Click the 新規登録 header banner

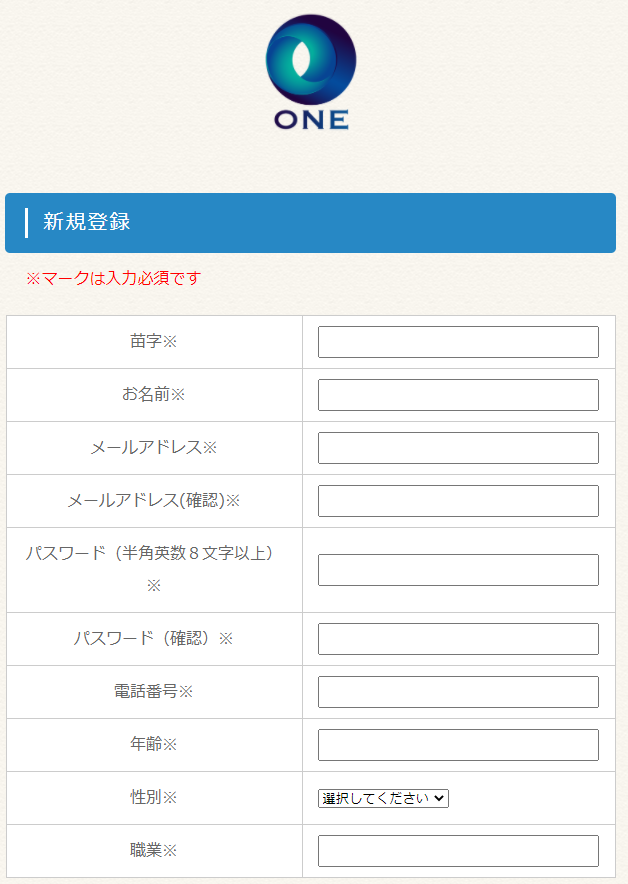coord(310,223)
